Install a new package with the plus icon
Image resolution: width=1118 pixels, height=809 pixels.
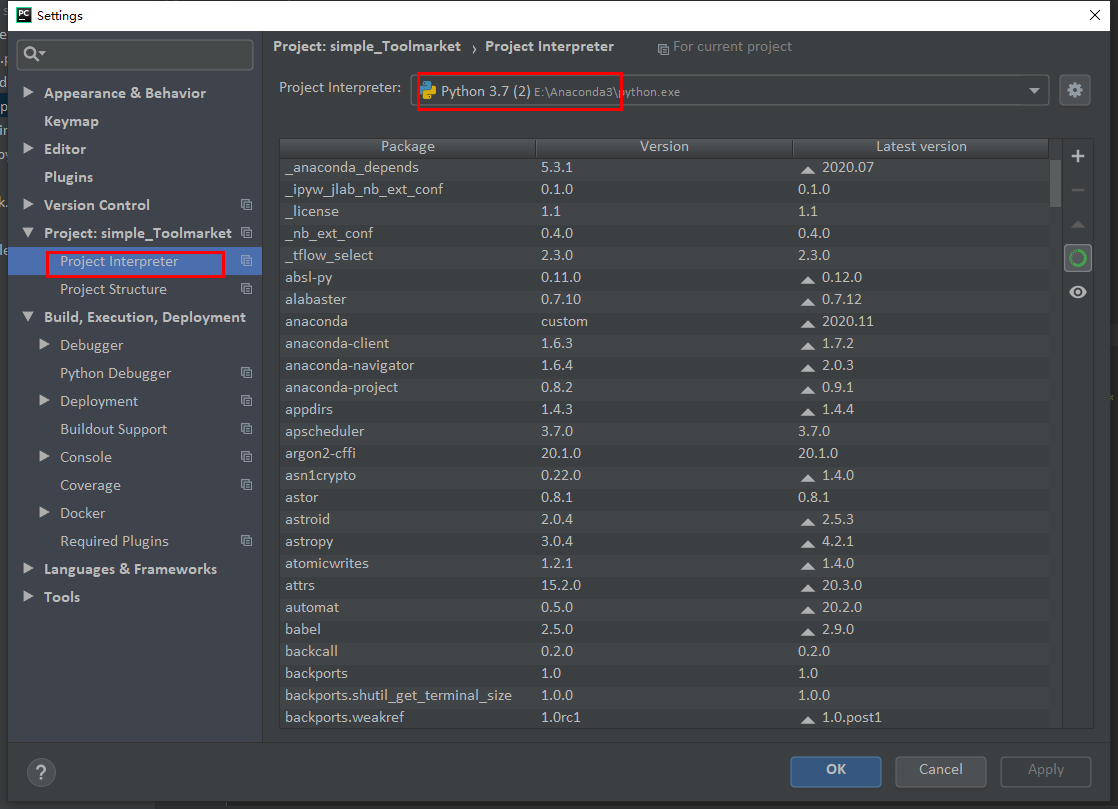pos(1077,155)
